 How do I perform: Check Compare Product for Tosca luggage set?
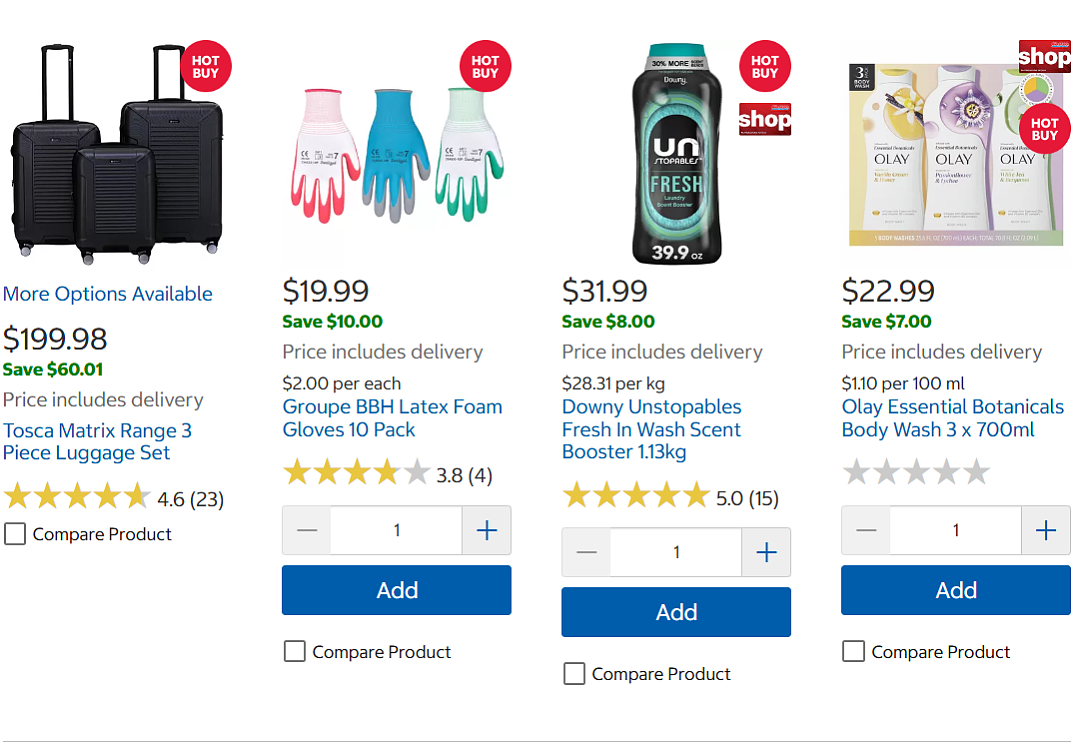(x=15, y=534)
